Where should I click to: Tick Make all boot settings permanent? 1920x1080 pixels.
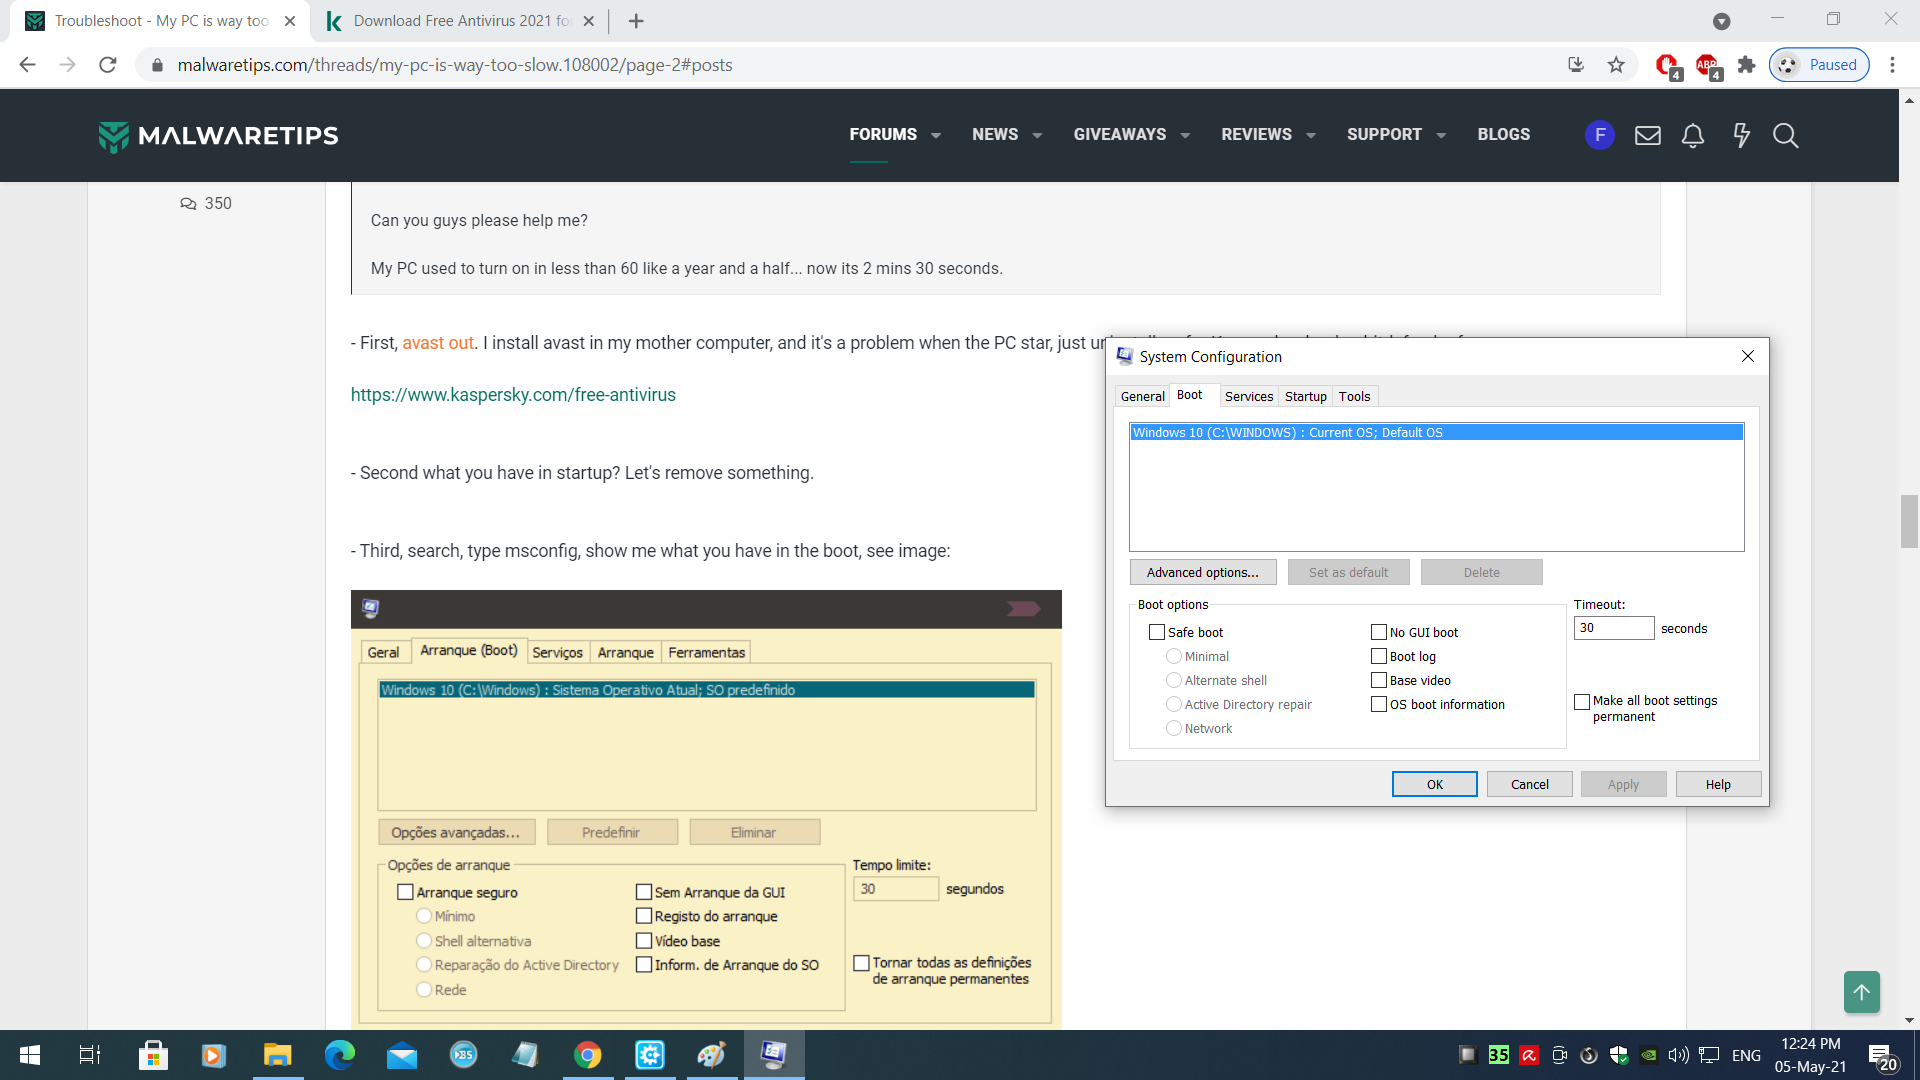click(1582, 702)
